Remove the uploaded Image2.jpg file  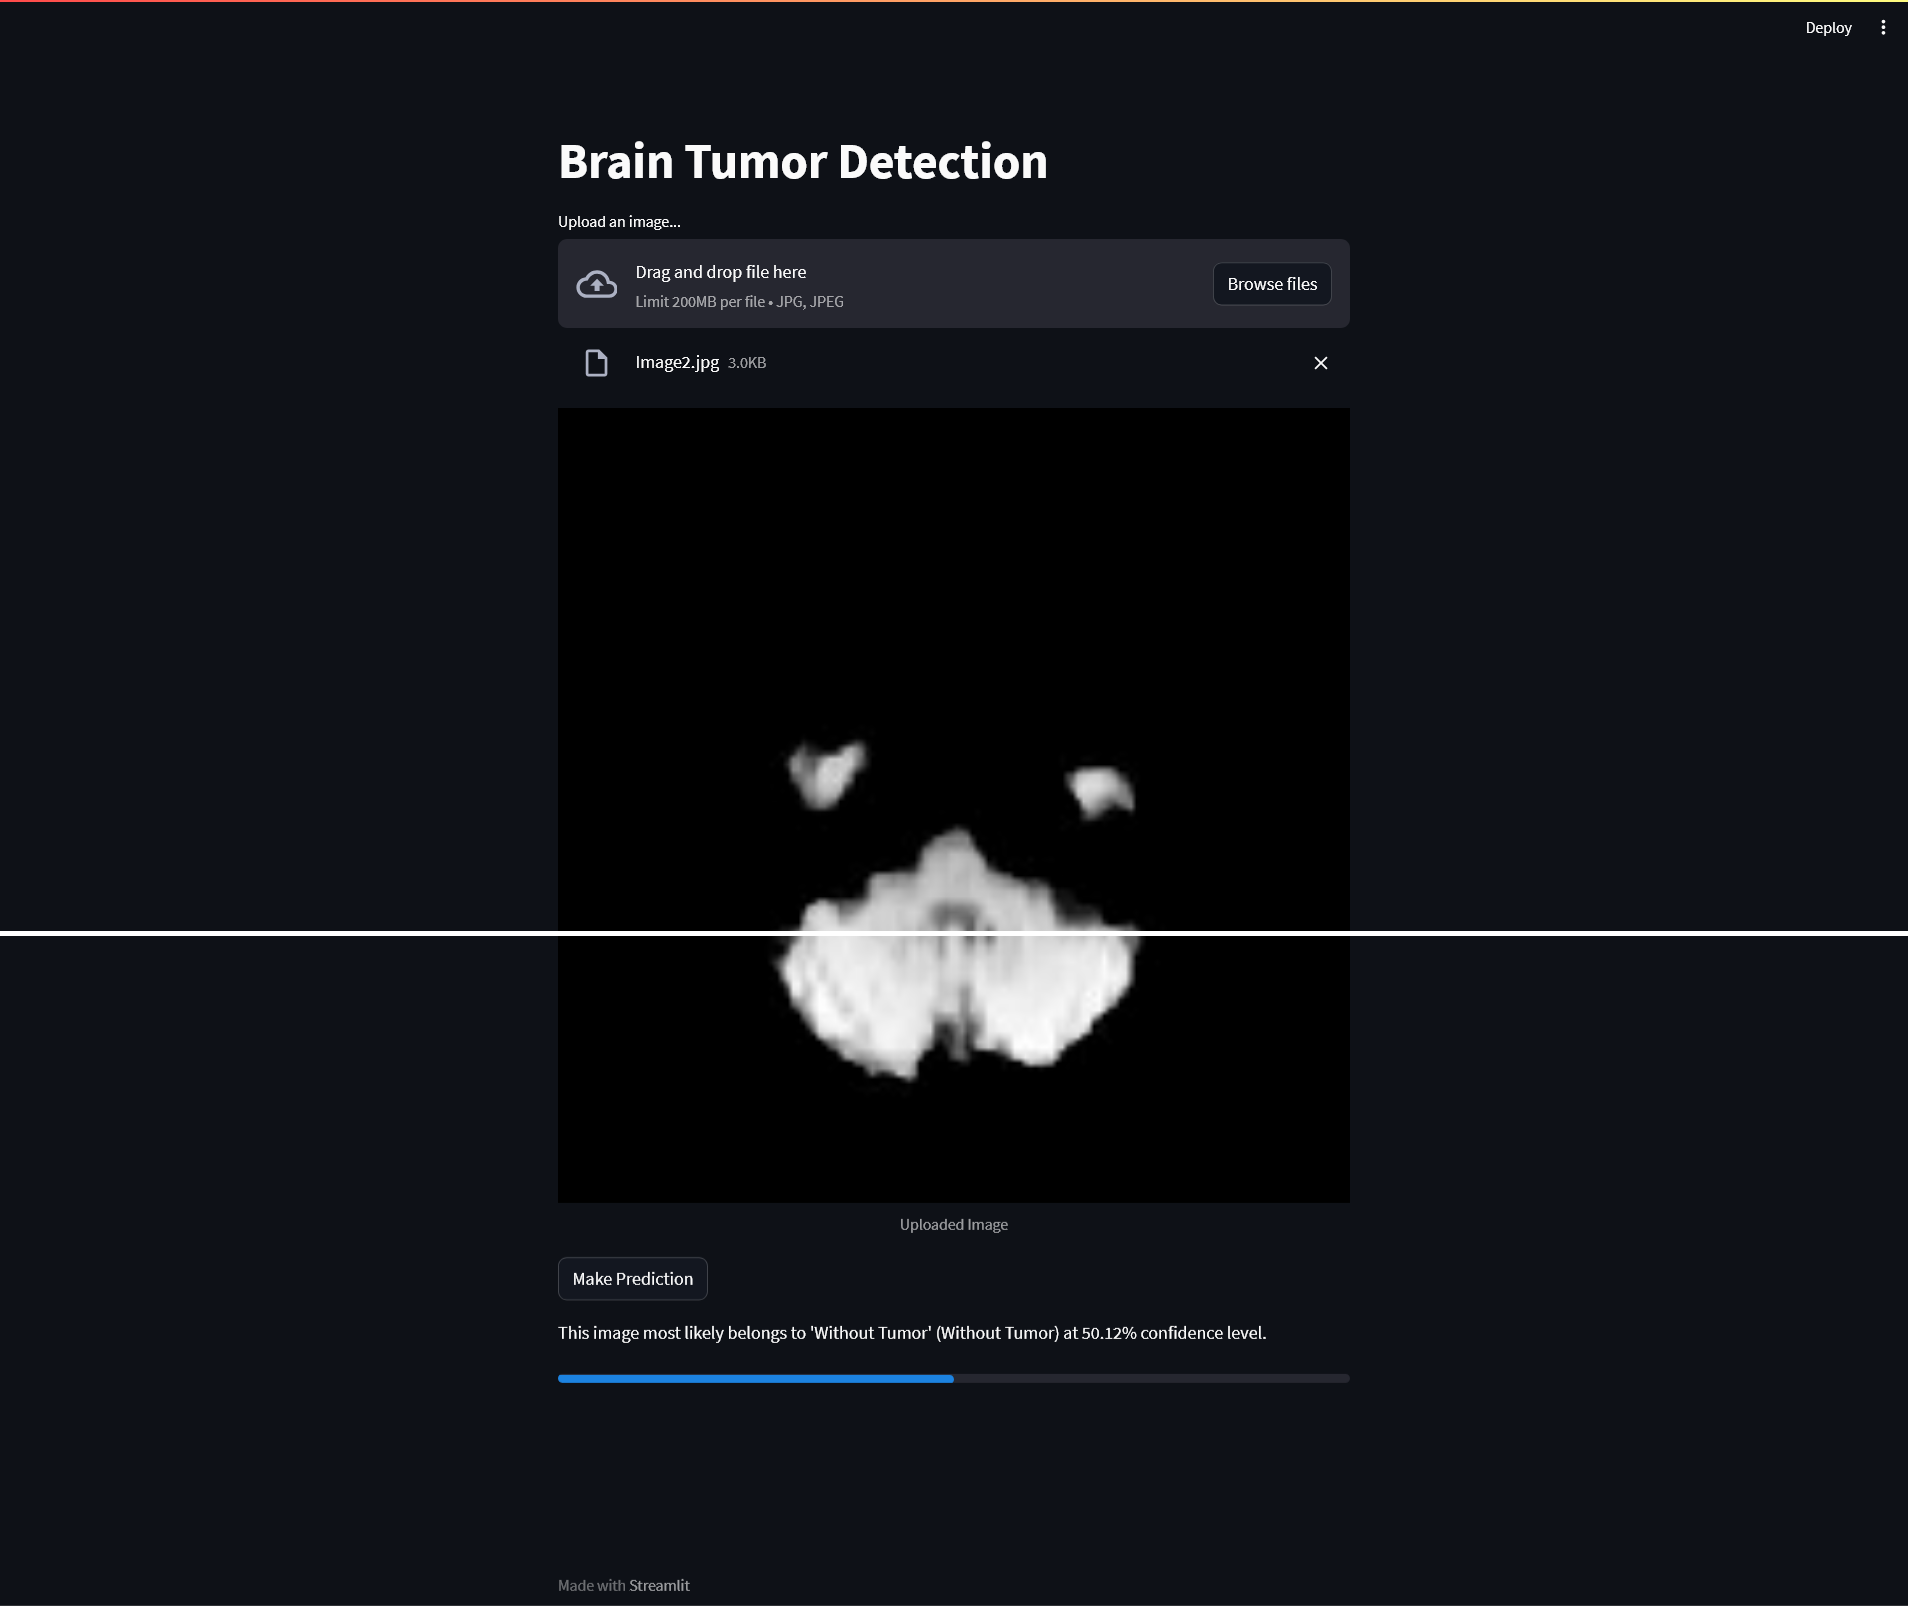click(x=1320, y=363)
